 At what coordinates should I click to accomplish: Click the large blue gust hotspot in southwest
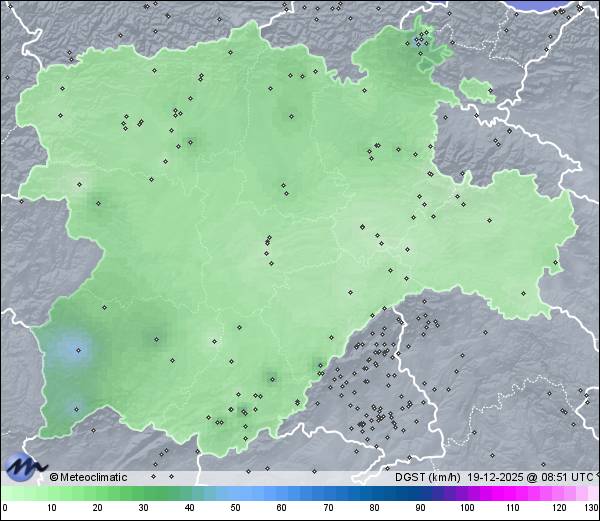point(73,349)
